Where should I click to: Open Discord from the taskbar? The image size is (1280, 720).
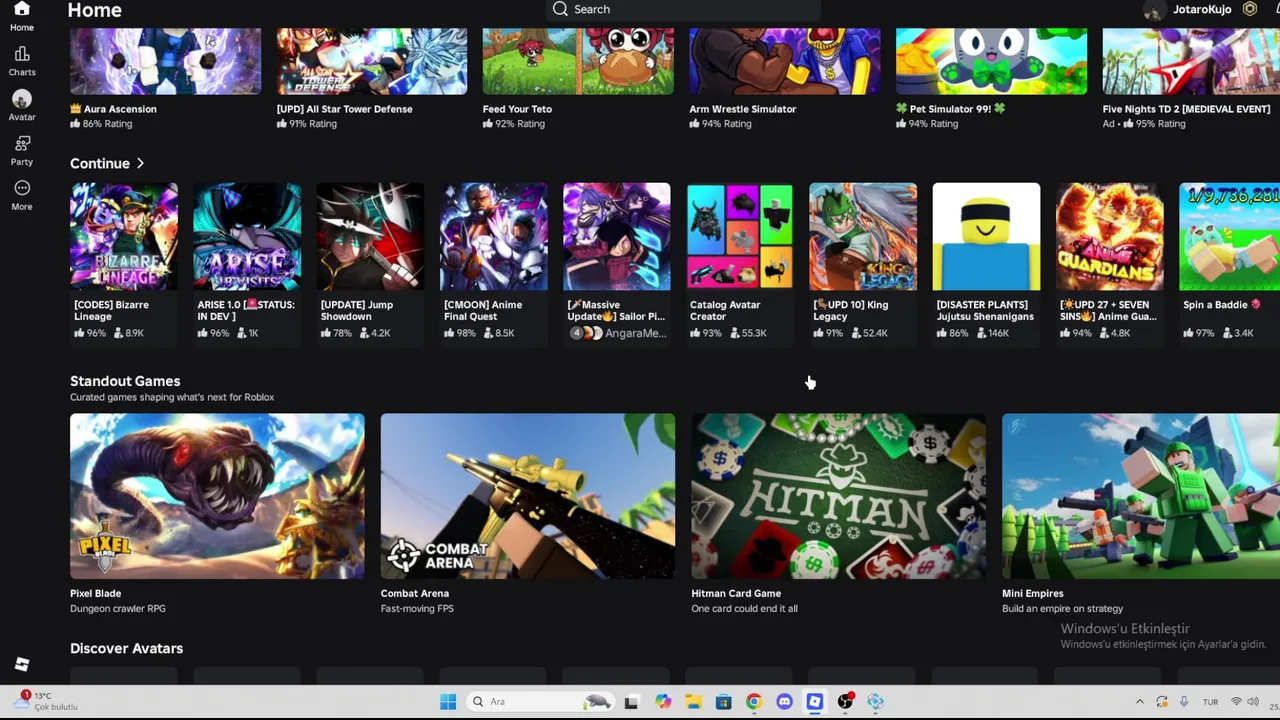pyautogui.click(x=784, y=702)
